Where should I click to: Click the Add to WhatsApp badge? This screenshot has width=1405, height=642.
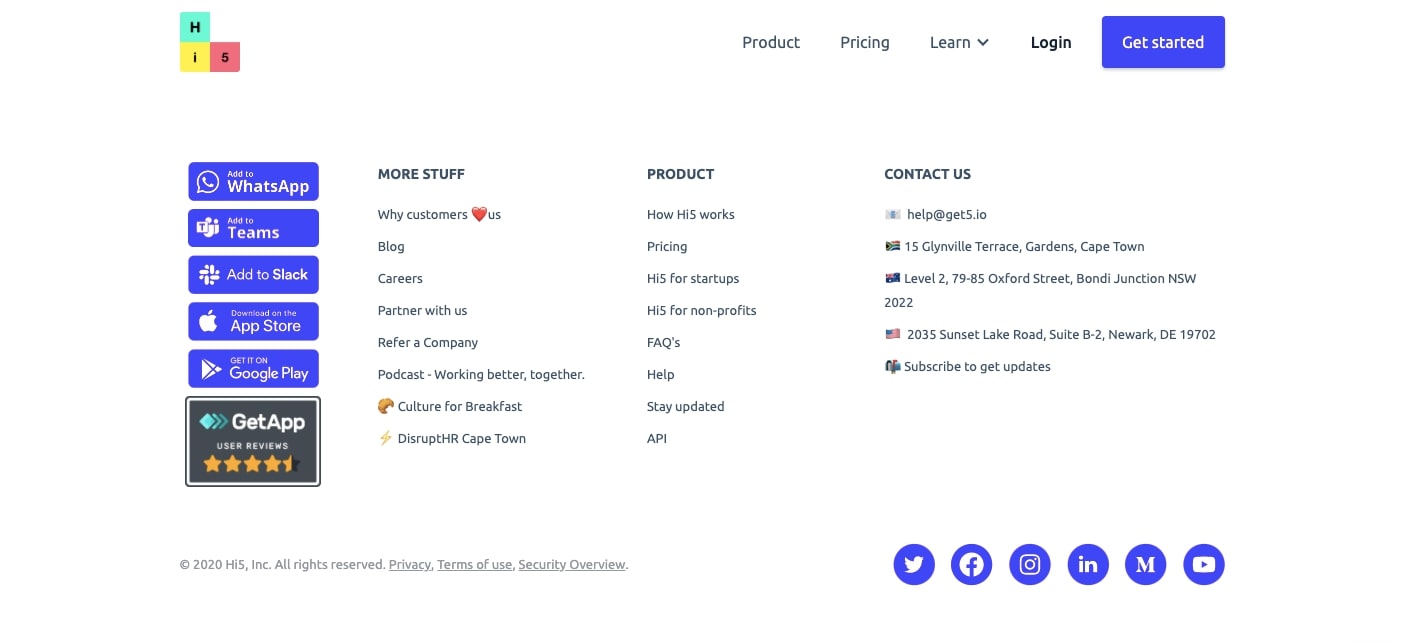pyautogui.click(x=253, y=181)
